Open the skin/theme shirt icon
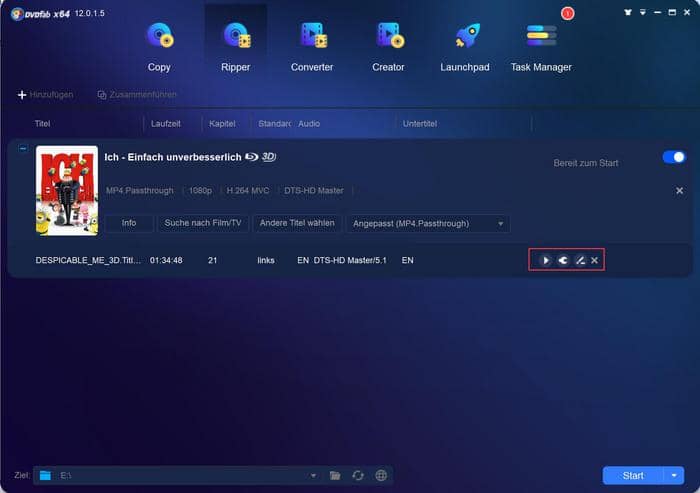 (x=628, y=12)
